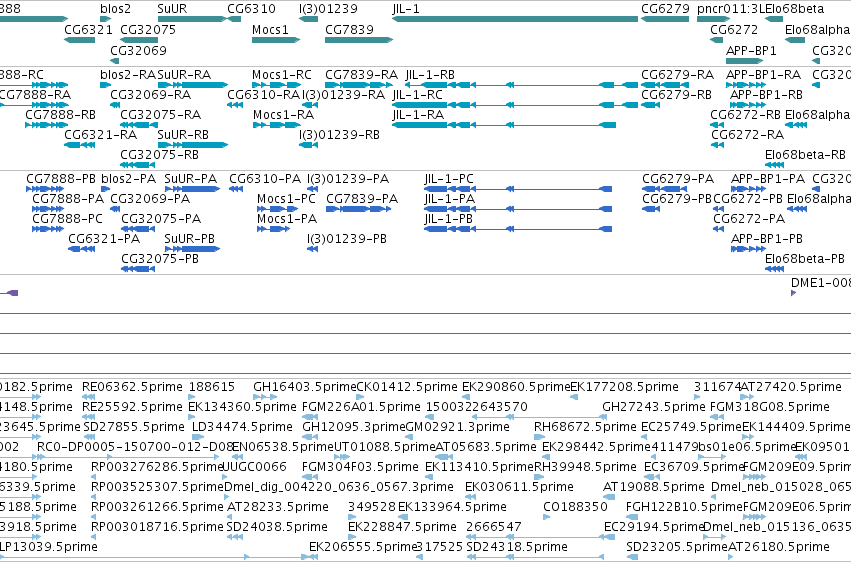
Task: Select the SuUR-PB protein label
Action: coord(189,239)
